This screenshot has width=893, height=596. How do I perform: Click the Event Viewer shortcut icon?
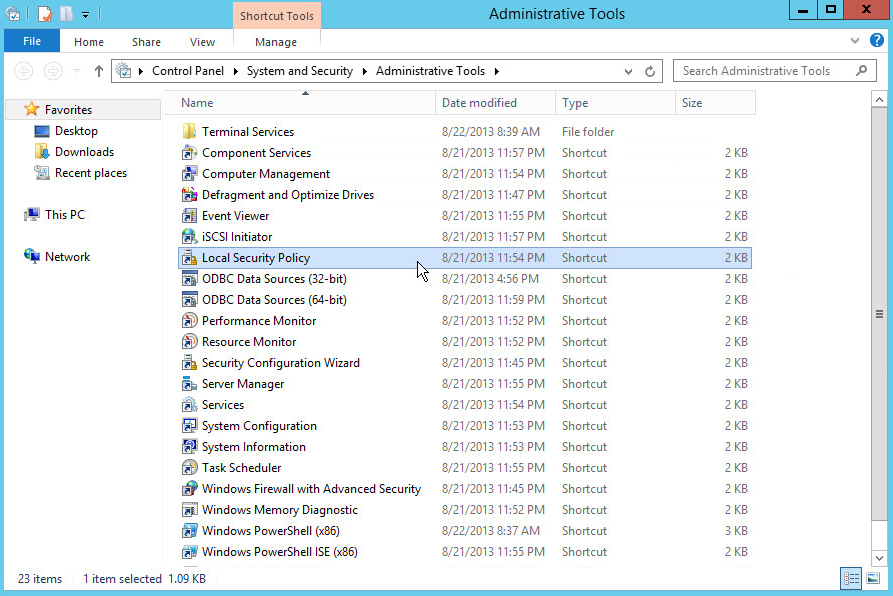tap(189, 216)
